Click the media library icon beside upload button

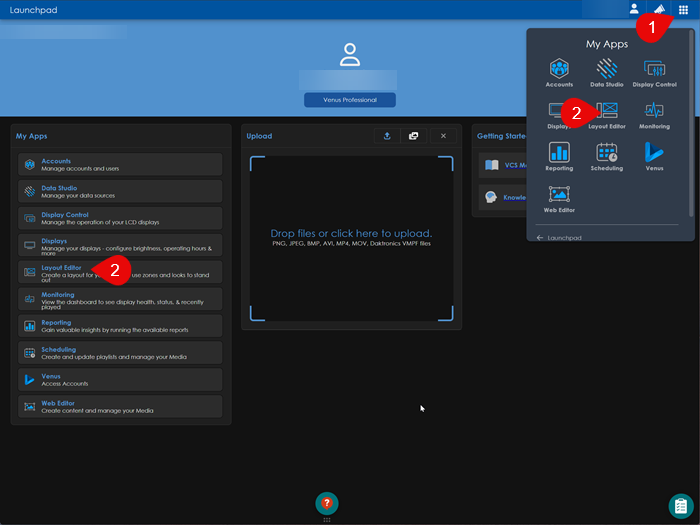tap(413, 136)
